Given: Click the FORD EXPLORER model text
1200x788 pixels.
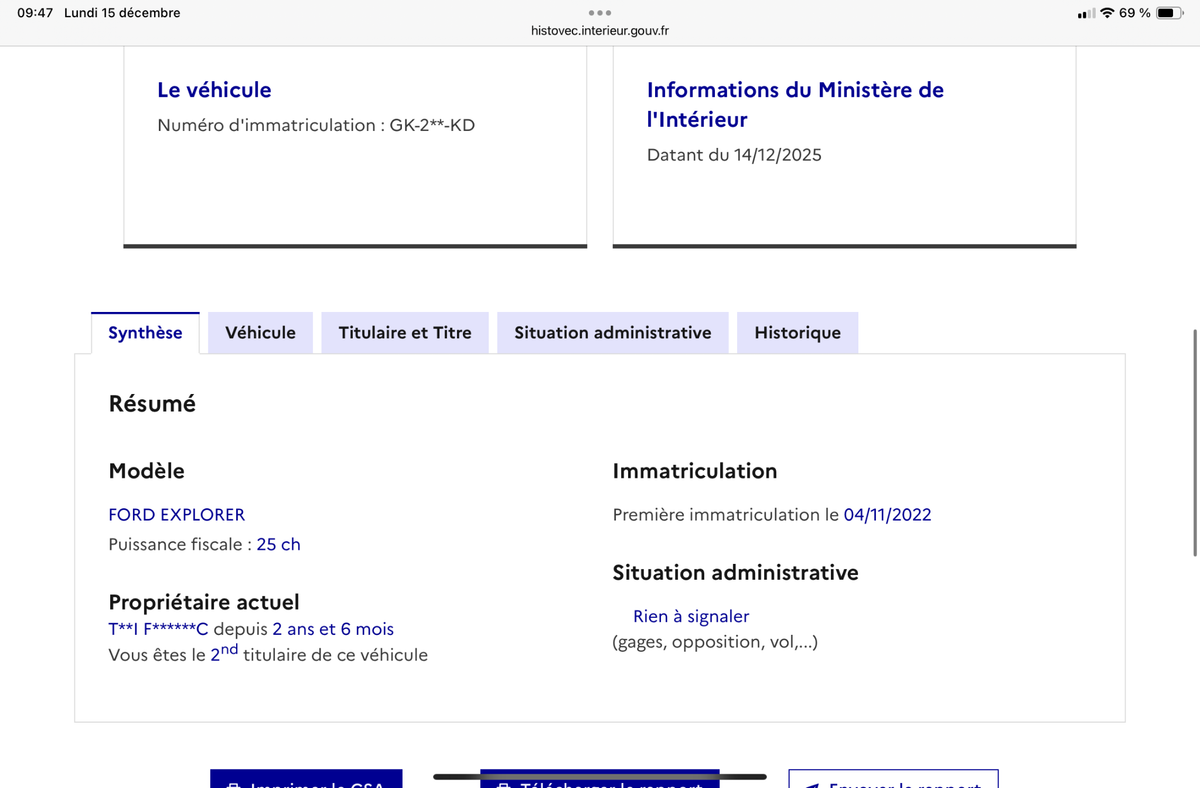Looking at the screenshot, I should pos(176,515).
